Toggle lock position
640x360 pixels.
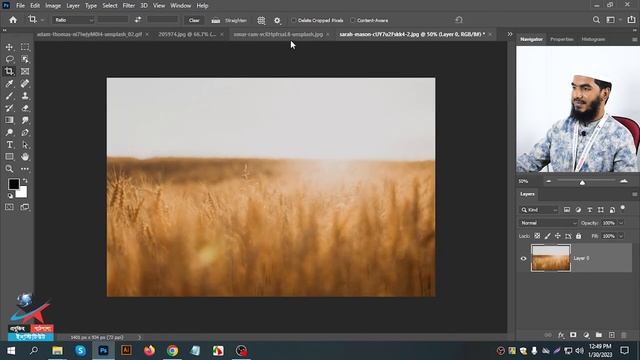pos(558,236)
